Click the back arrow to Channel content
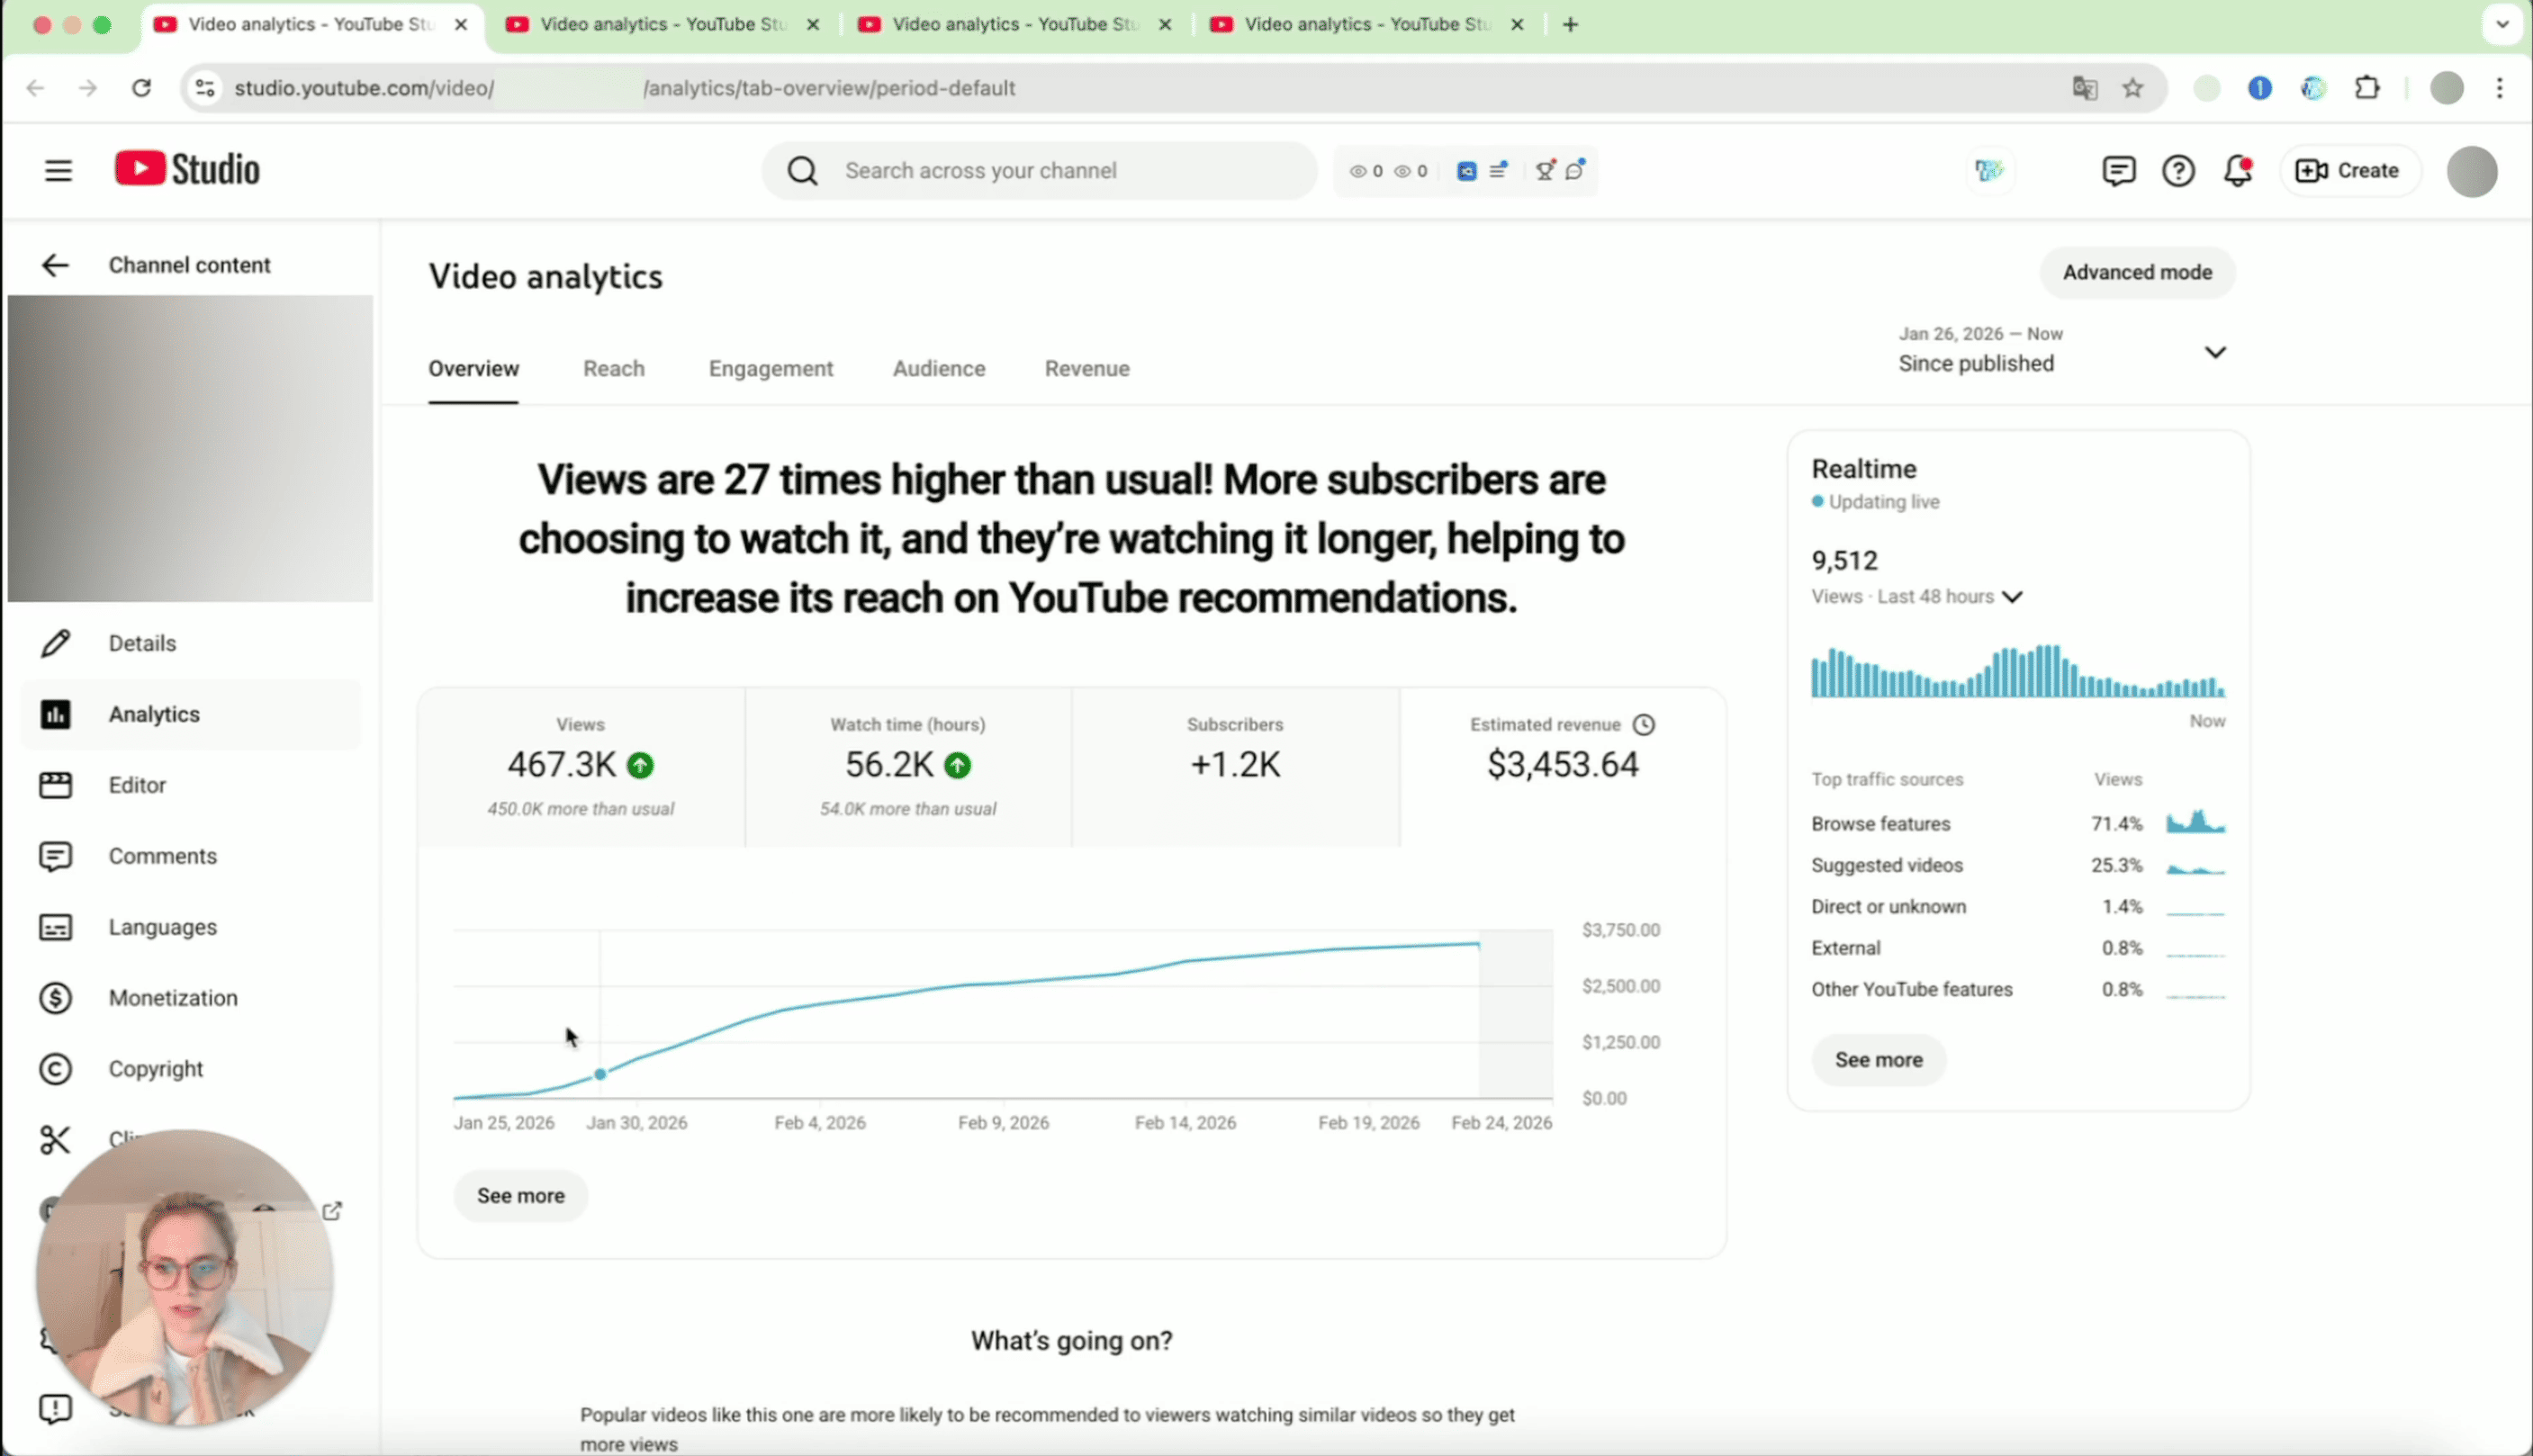Image resolution: width=2533 pixels, height=1456 pixels. click(x=55, y=265)
